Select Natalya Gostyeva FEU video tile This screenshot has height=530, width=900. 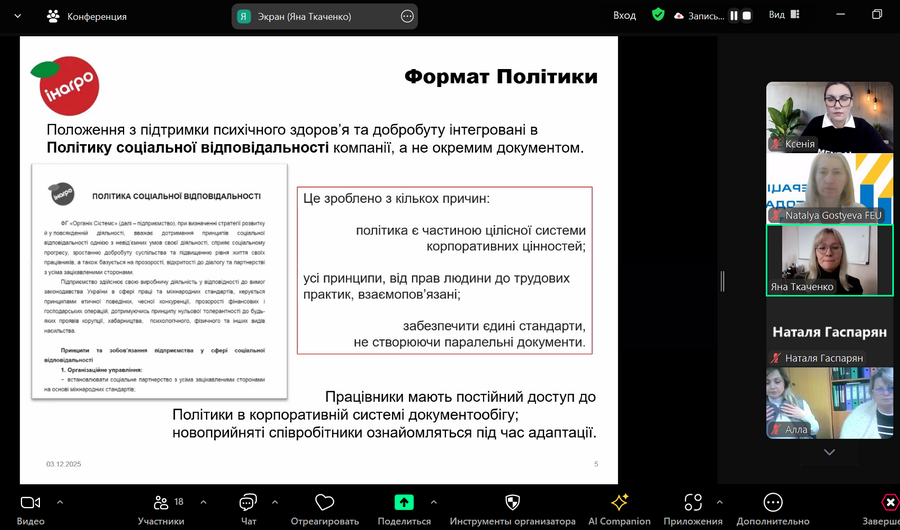tap(829, 188)
